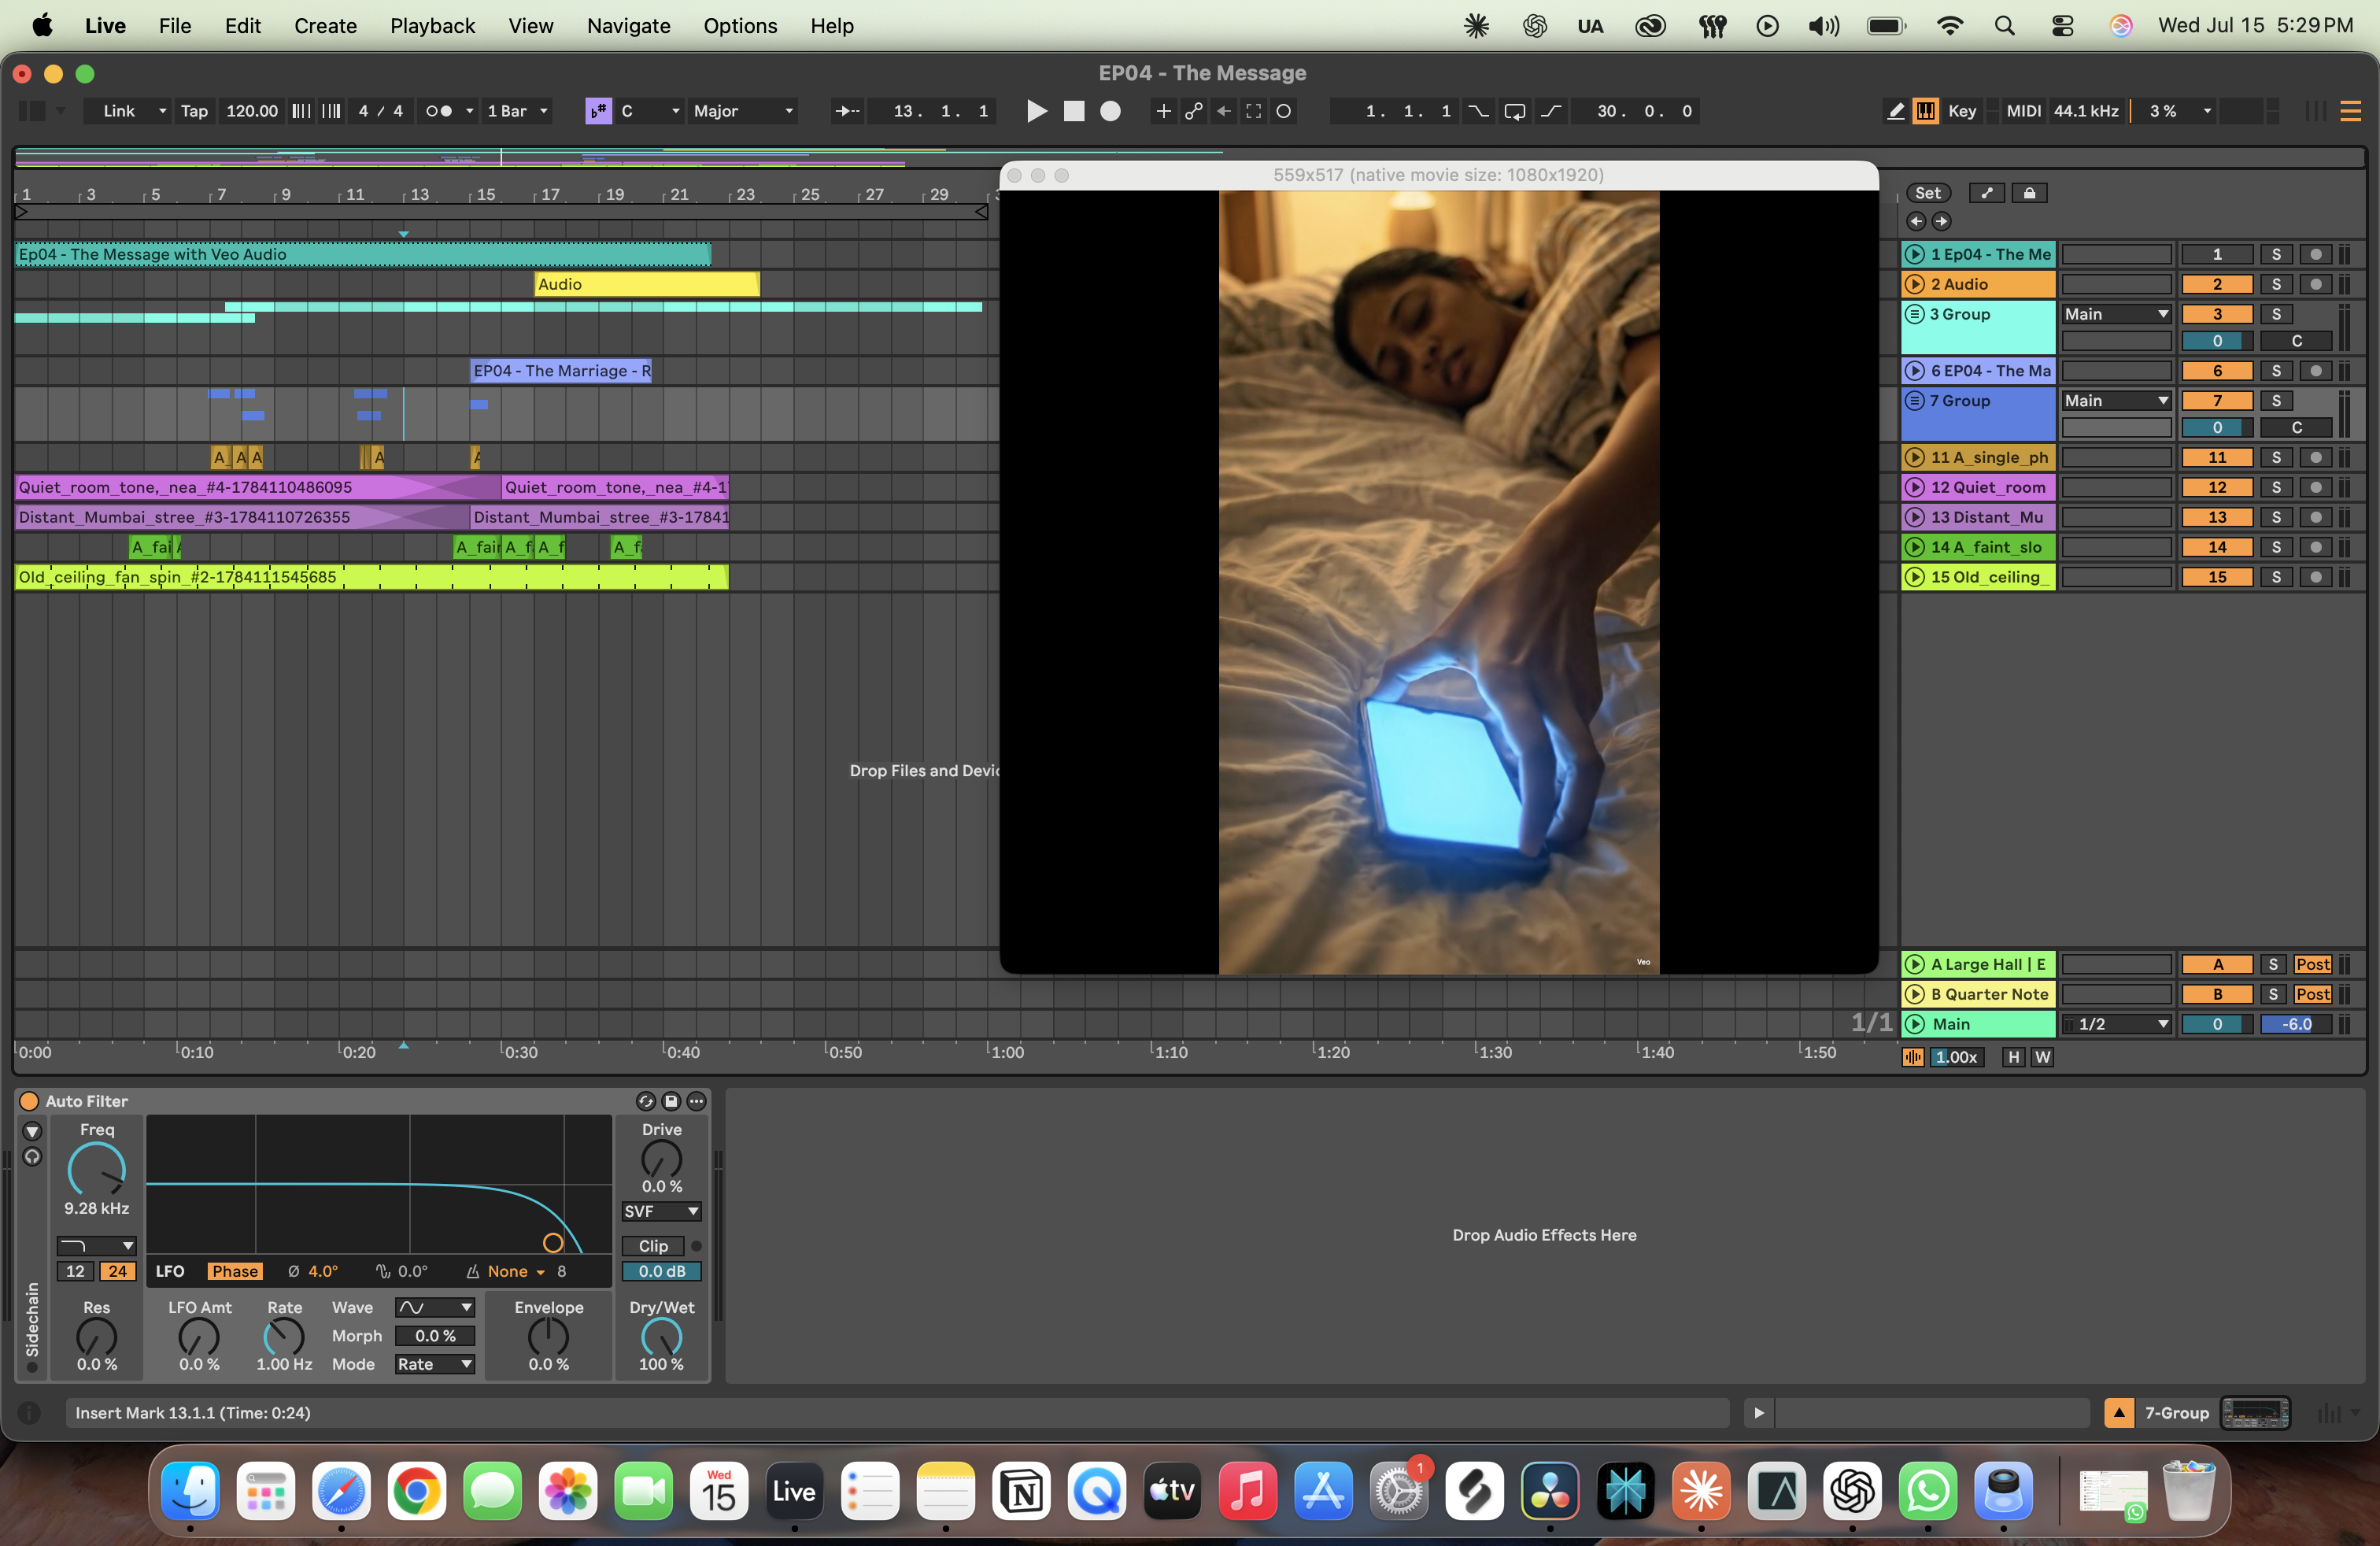2380x1546 pixels.
Task: Click the Key map mode button
Action: (1962, 111)
